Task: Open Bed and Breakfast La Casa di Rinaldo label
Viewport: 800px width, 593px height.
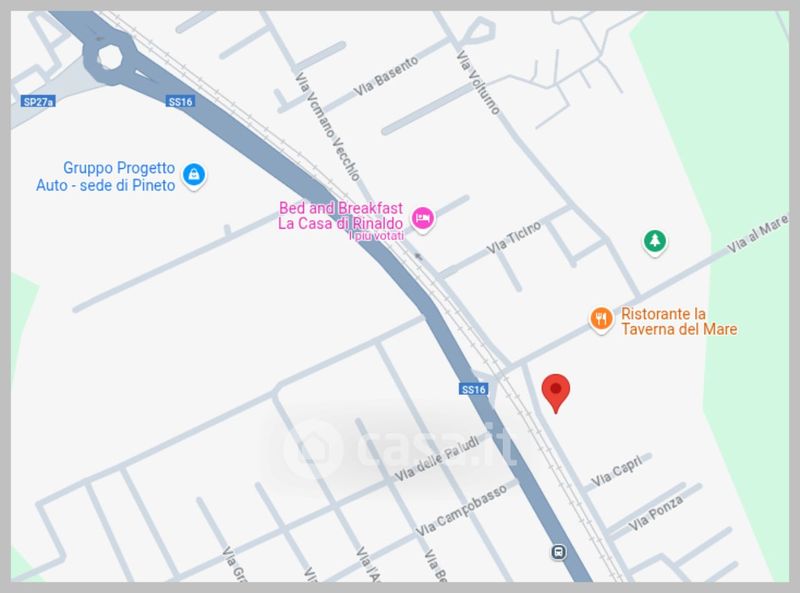Action: tap(341, 216)
